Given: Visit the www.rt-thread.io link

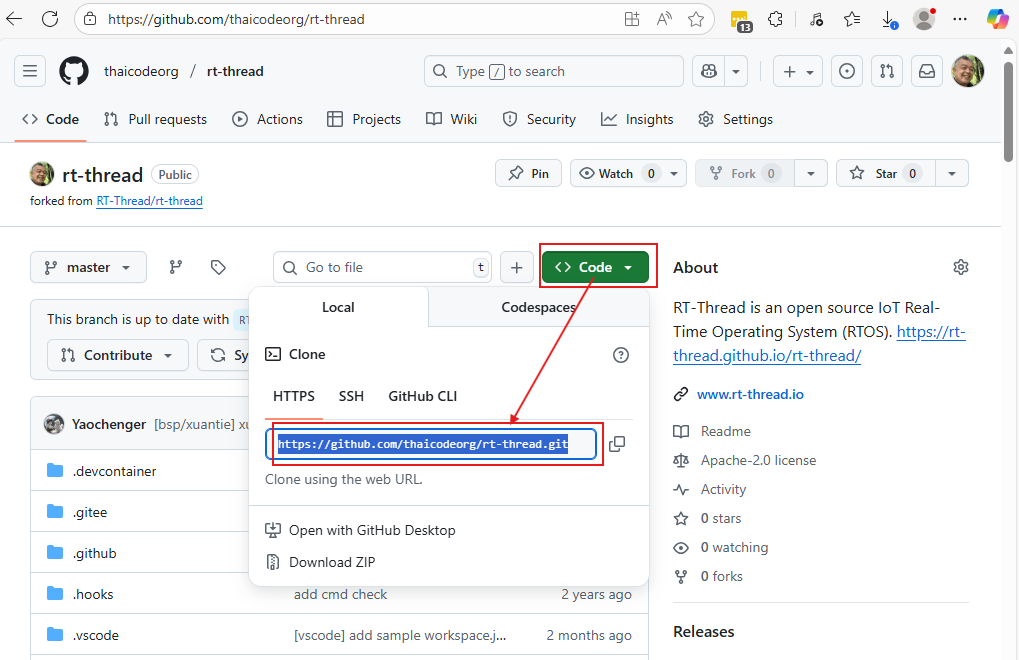Looking at the screenshot, I should [x=750, y=393].
